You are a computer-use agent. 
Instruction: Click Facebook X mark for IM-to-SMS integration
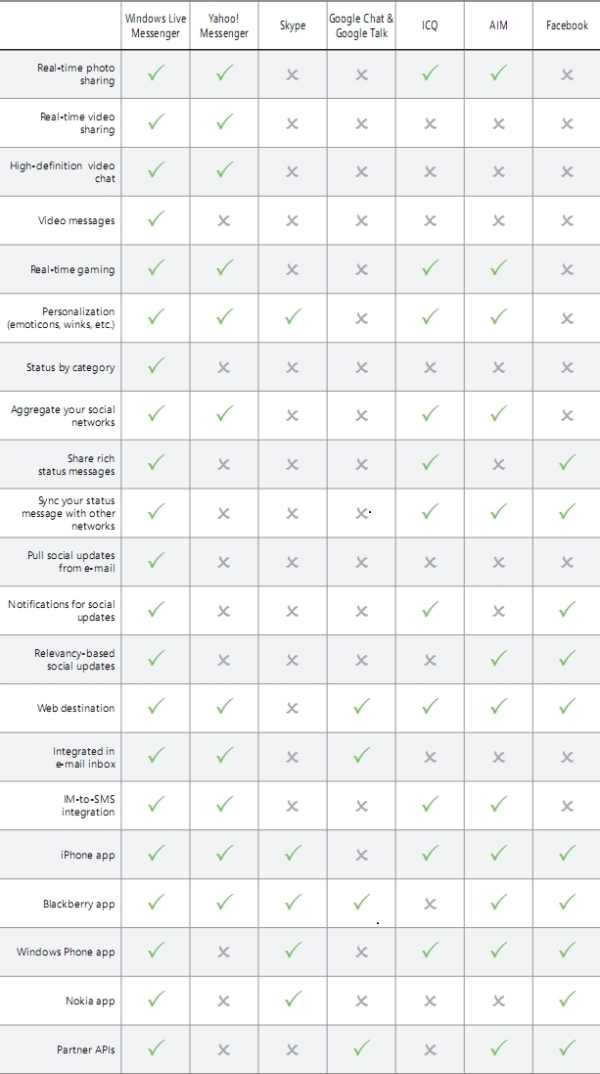pos(567,806)
